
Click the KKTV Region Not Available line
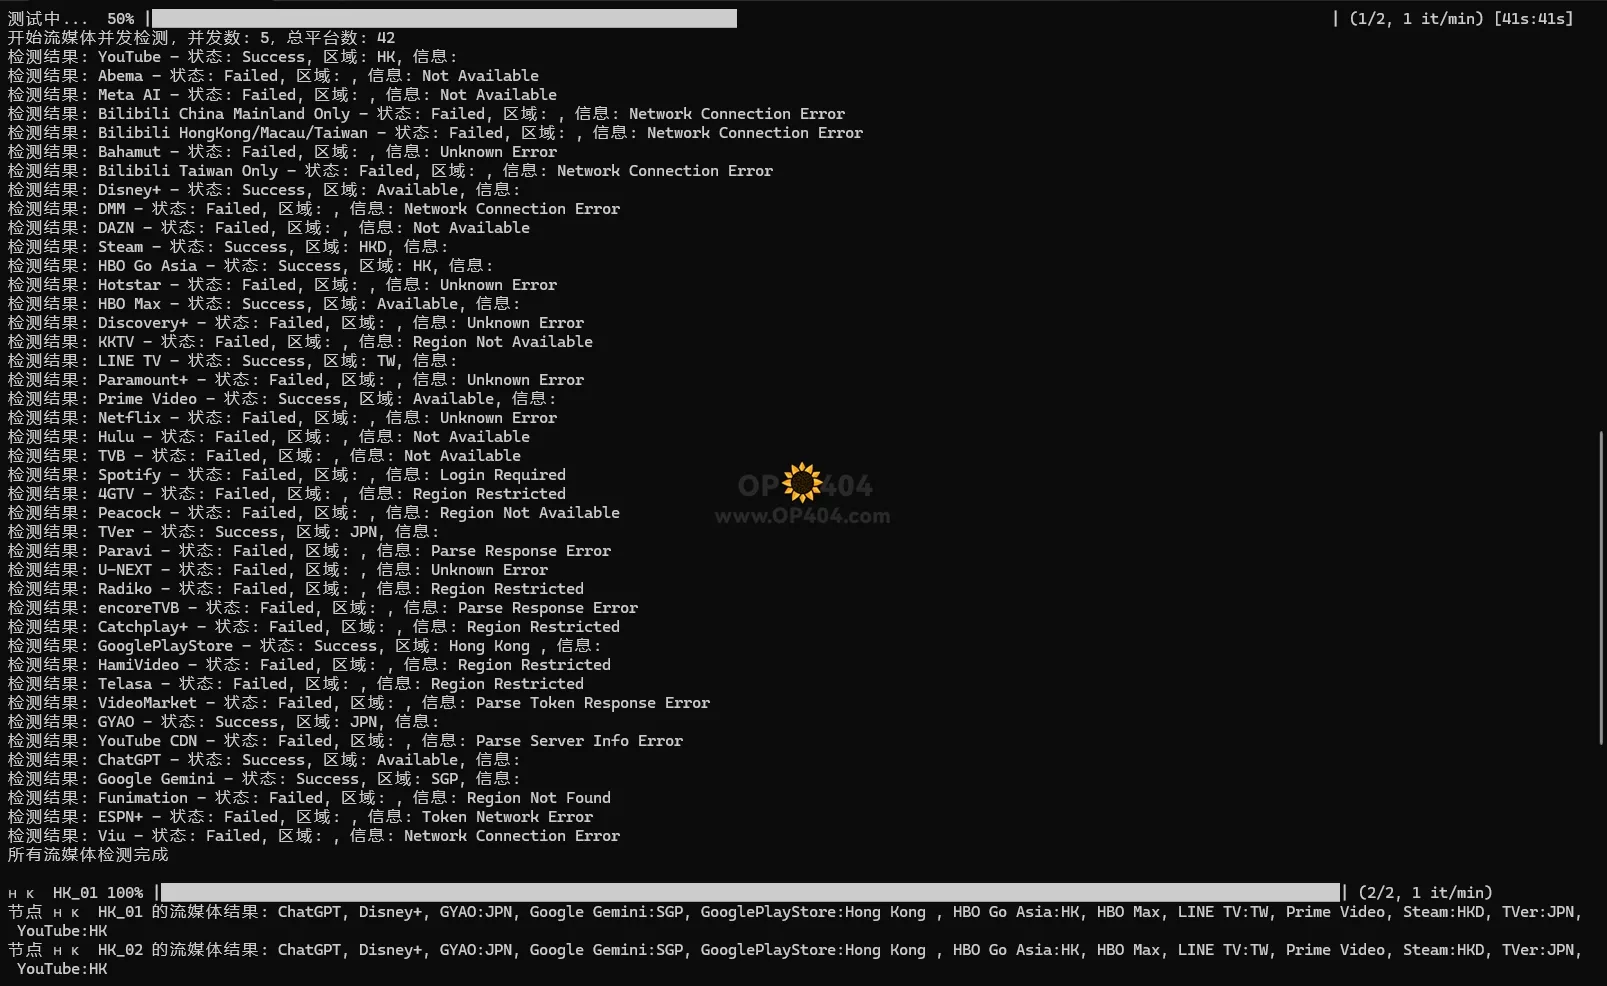300,342
